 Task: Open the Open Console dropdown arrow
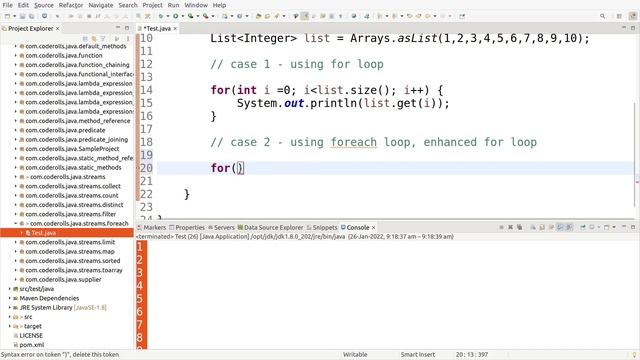[613, 227]
